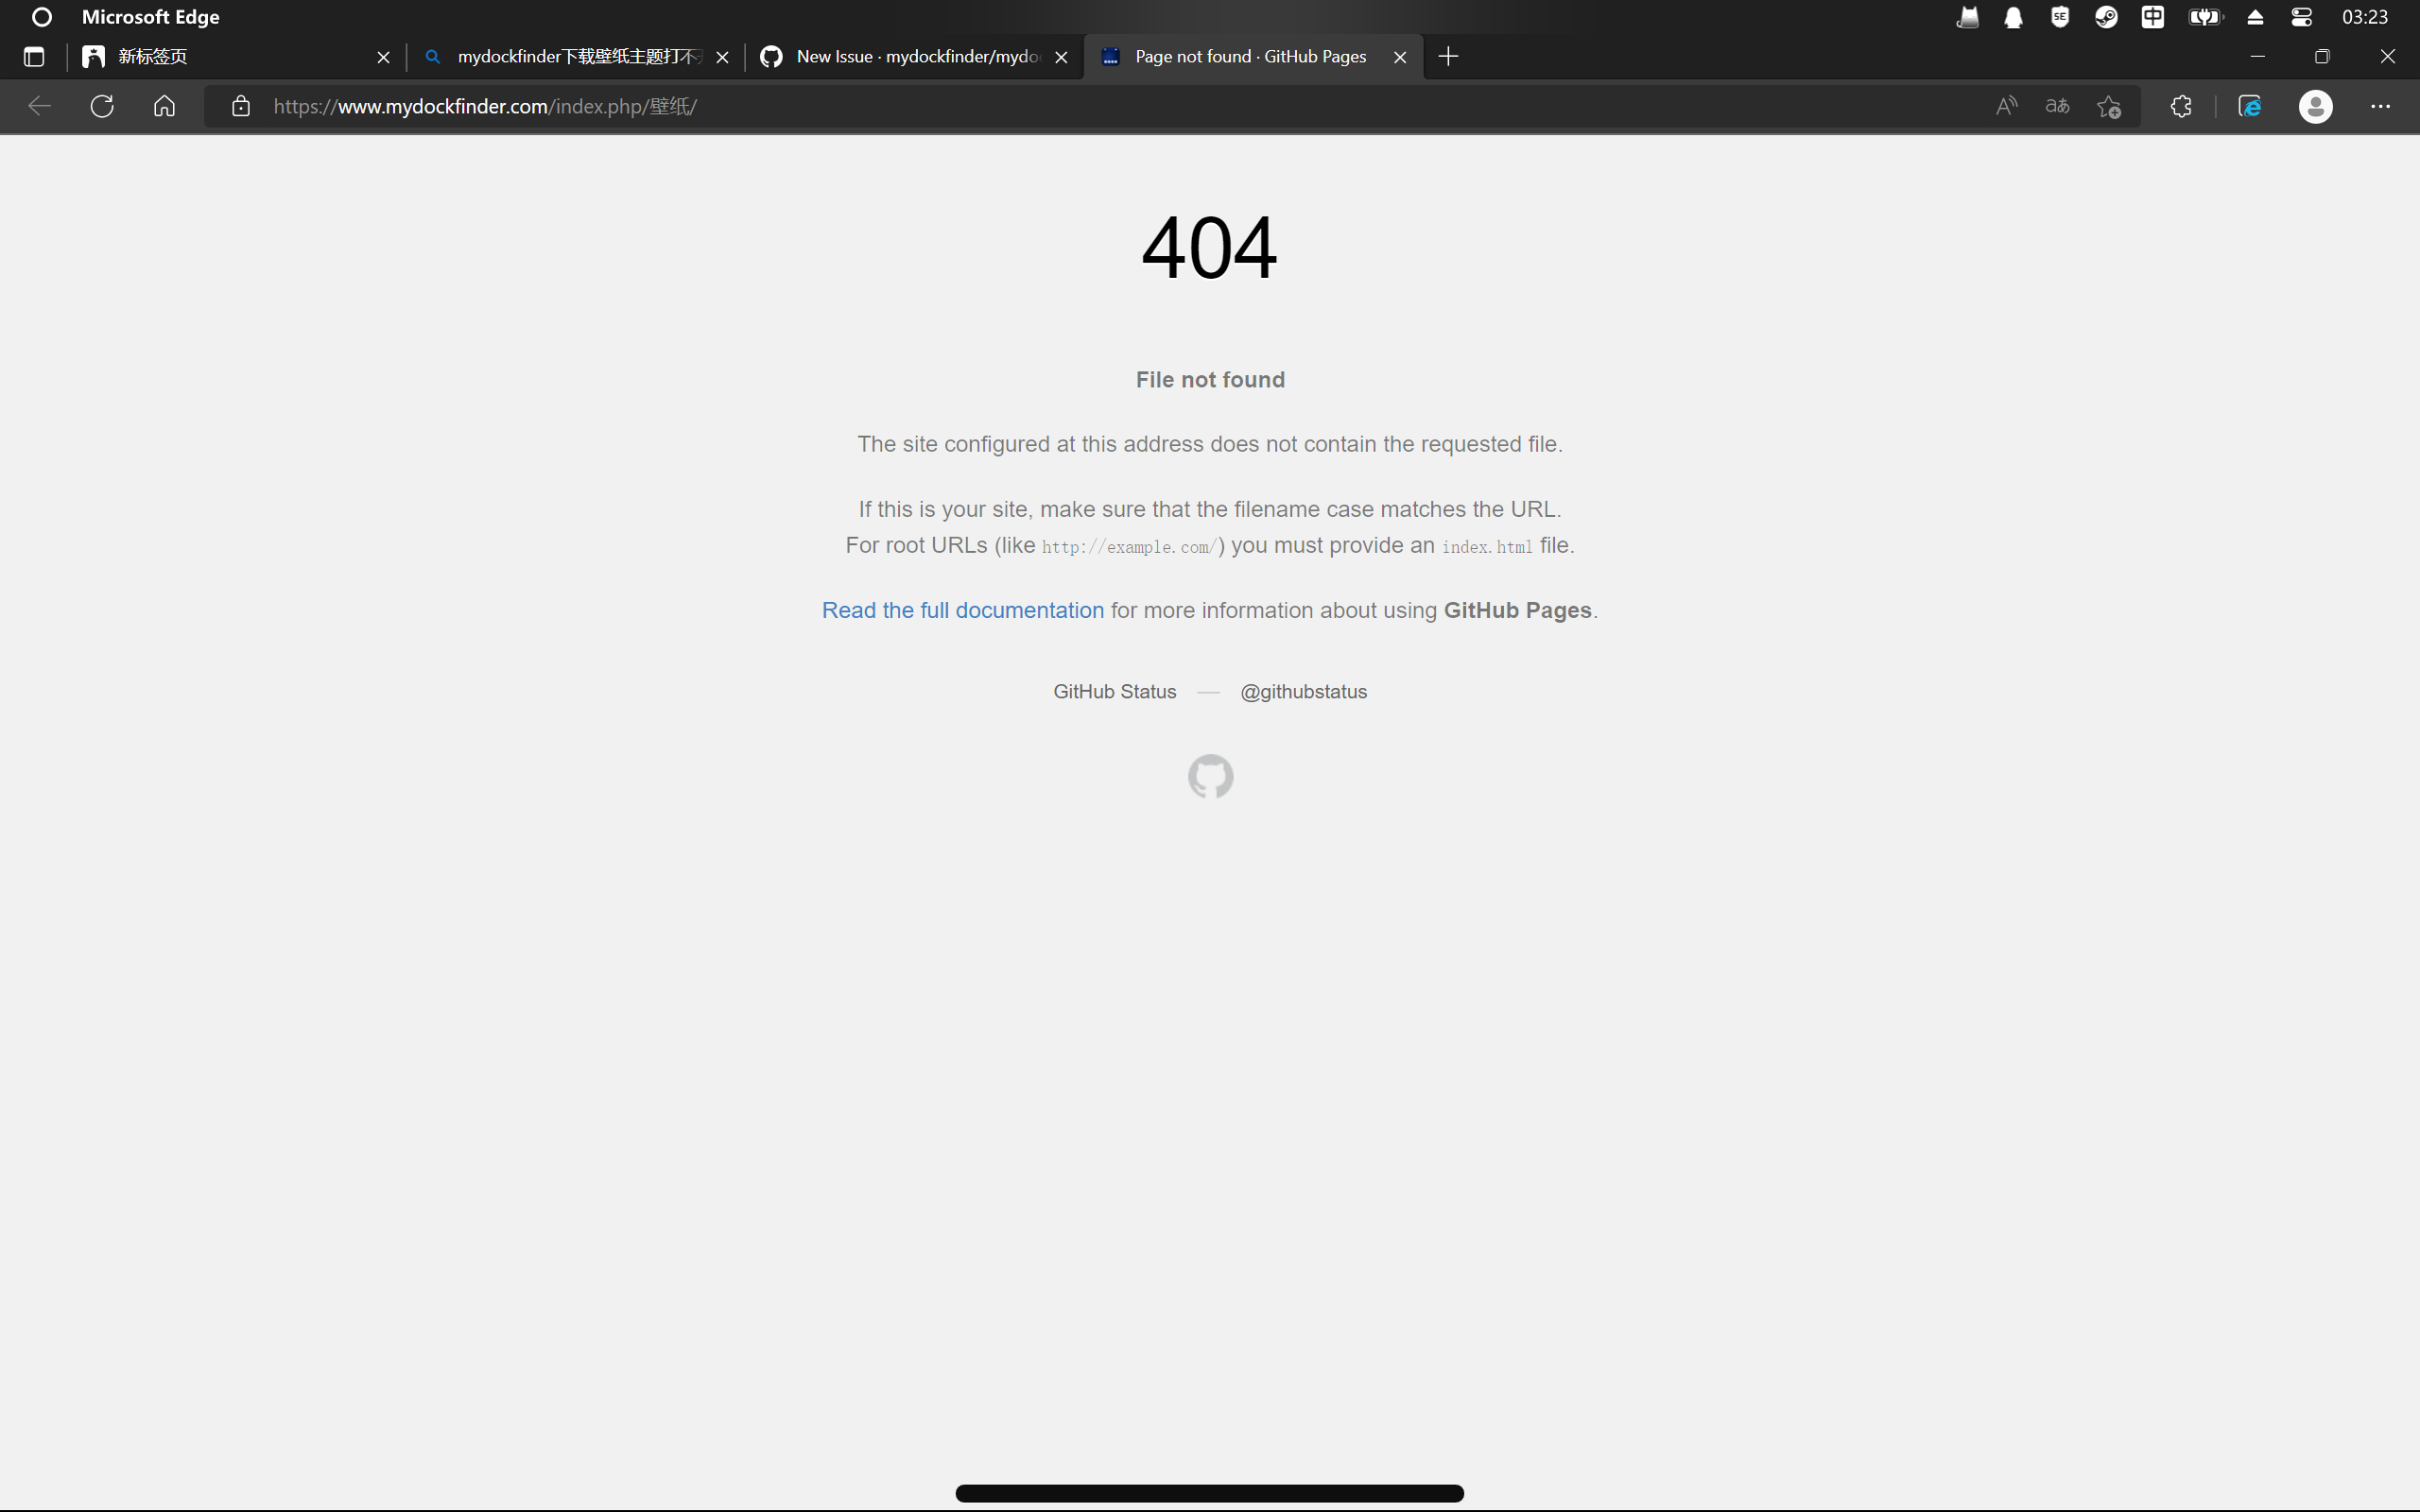Screen dimensions: 2420x1512
Task: Open the browser profile avatar
Action: (x=2316, y=106)
